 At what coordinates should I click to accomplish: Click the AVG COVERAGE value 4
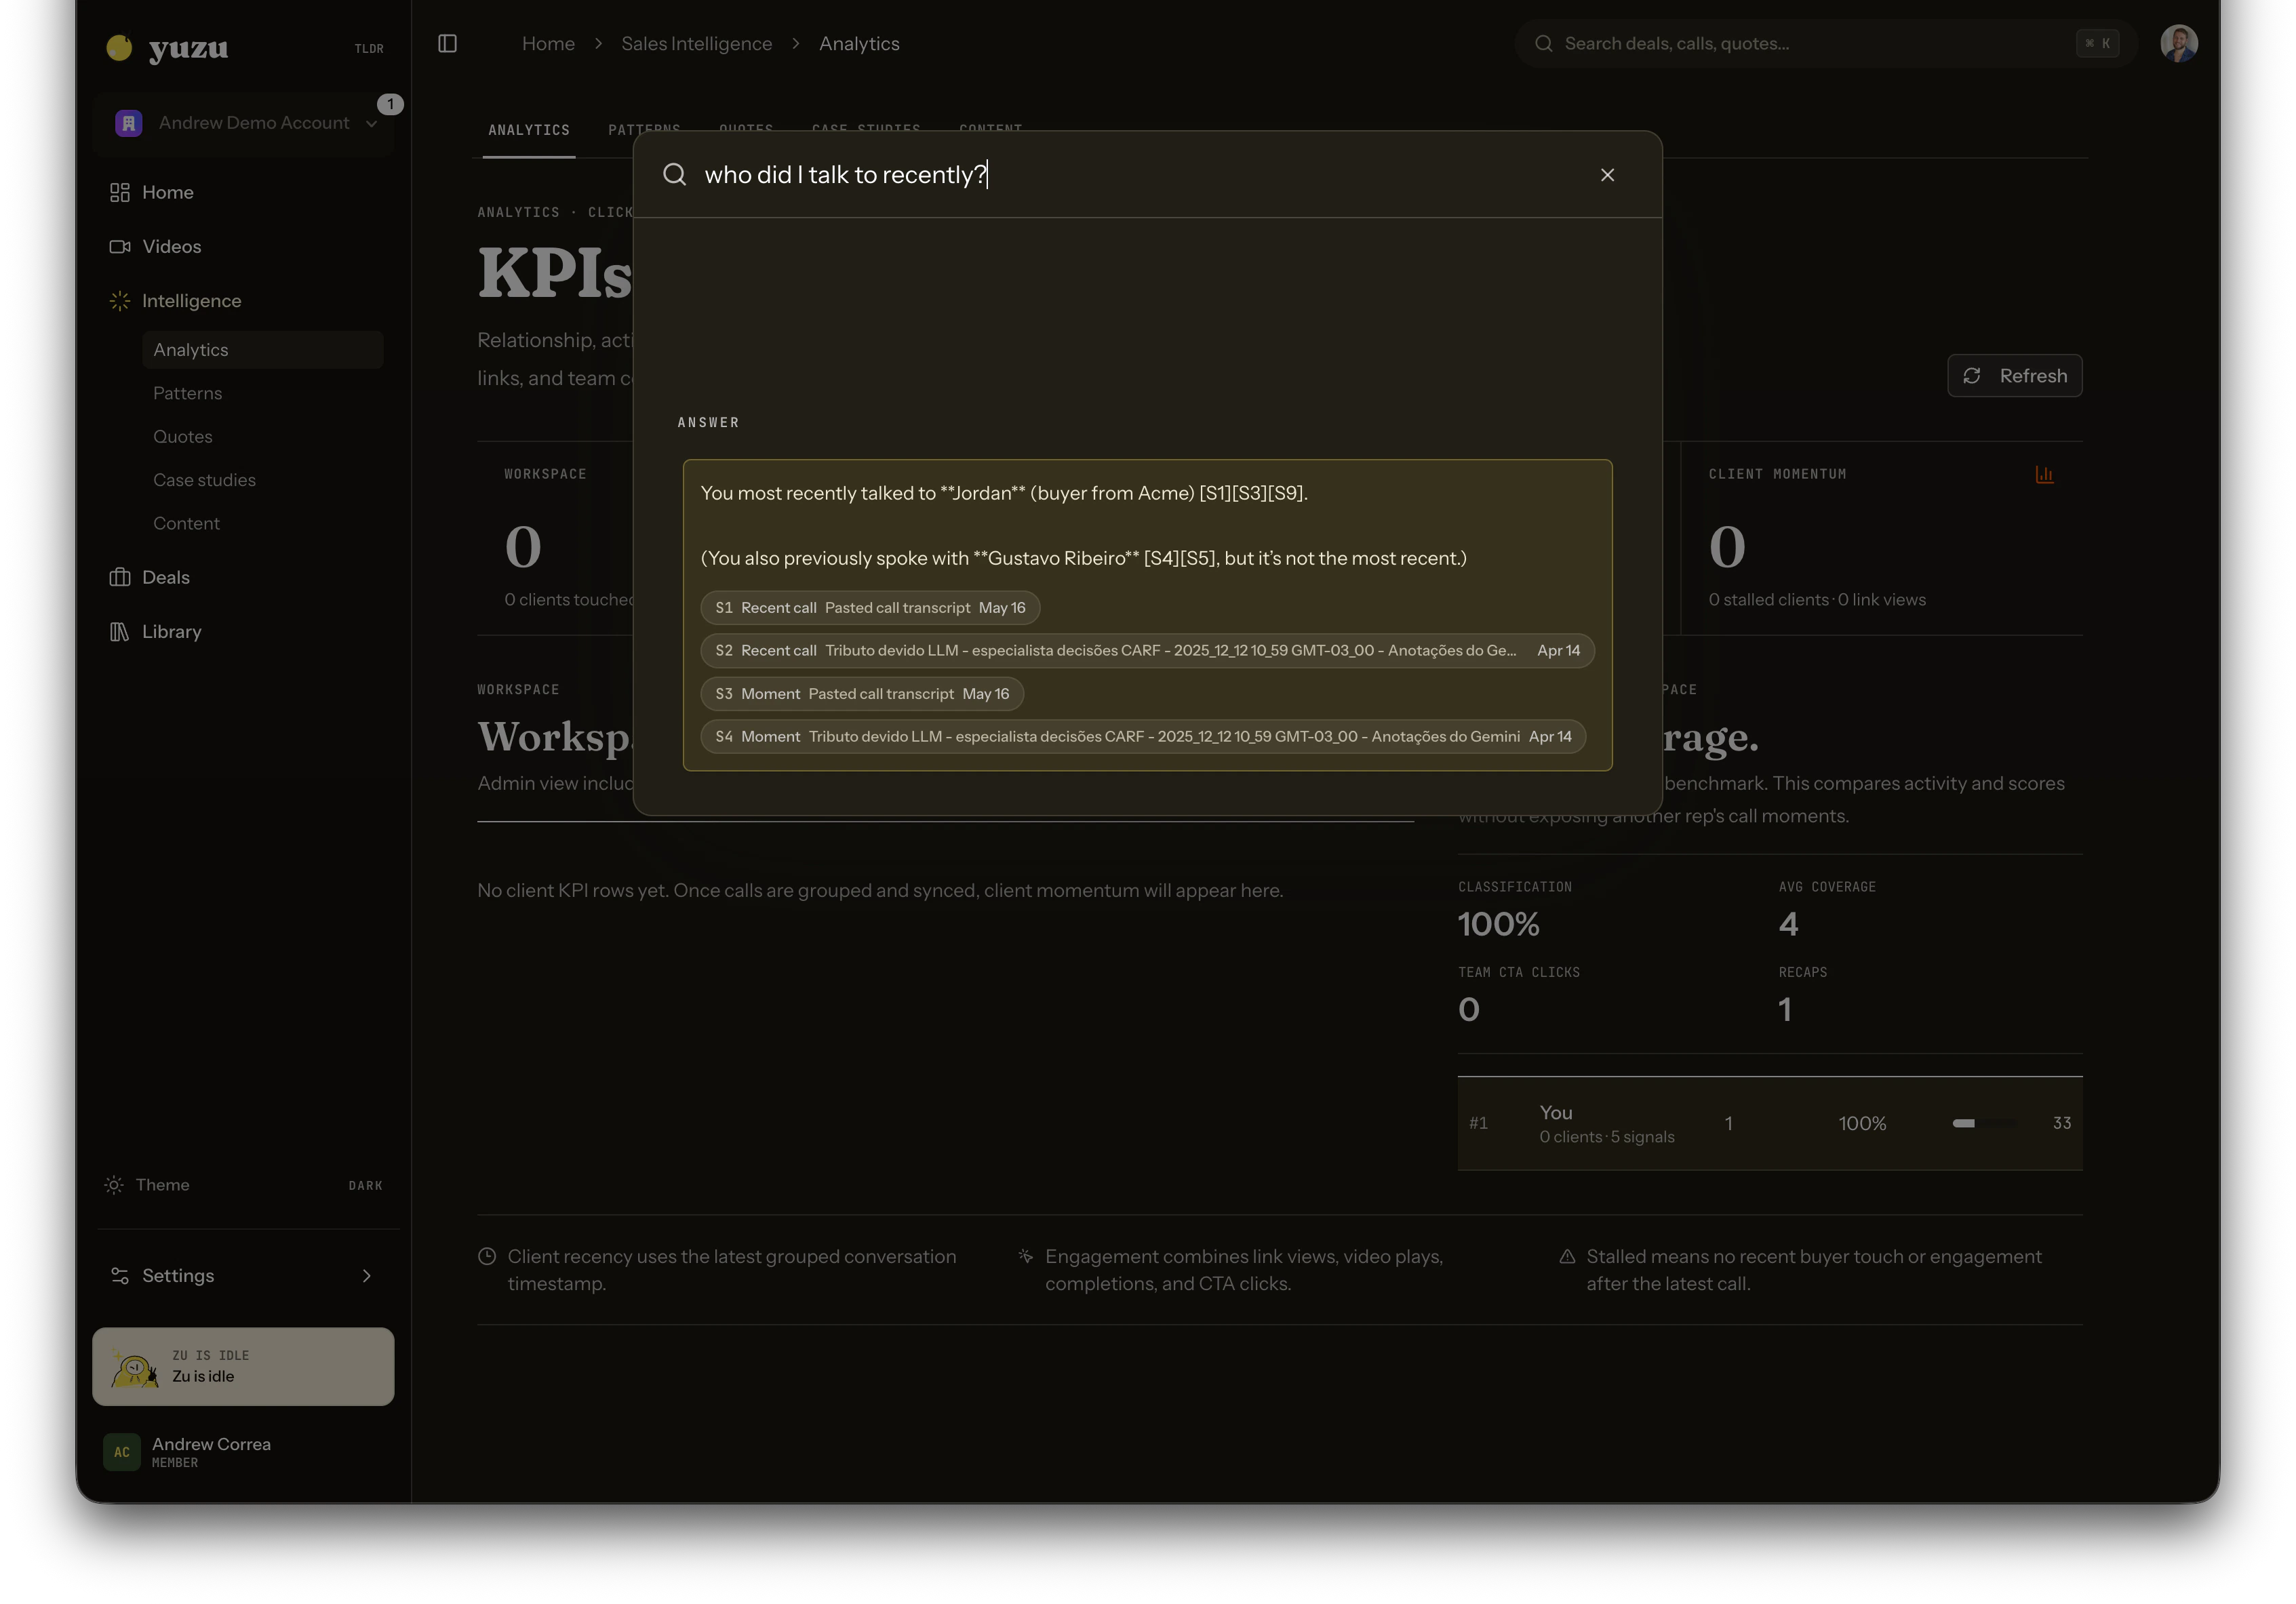point(1788,924)
